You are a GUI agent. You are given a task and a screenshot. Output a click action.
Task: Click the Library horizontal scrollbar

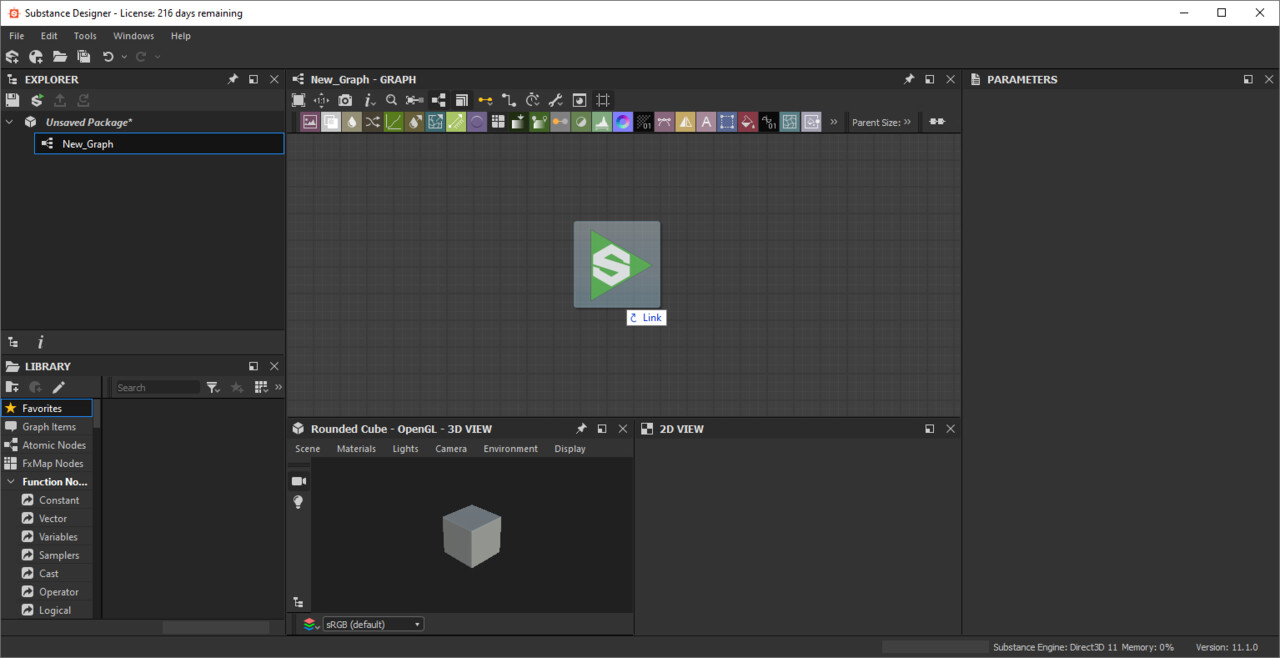coord(216,628)
